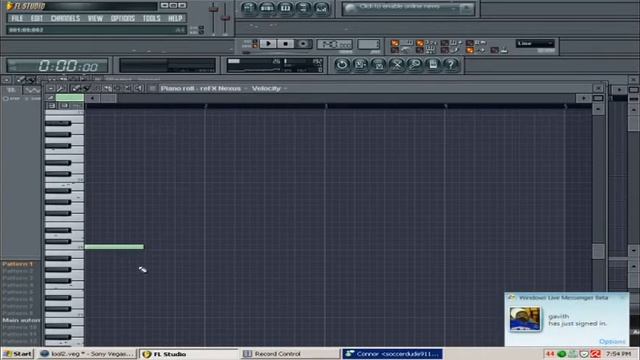
Task: Open the TOOLS menu
Action: [151, 18]
